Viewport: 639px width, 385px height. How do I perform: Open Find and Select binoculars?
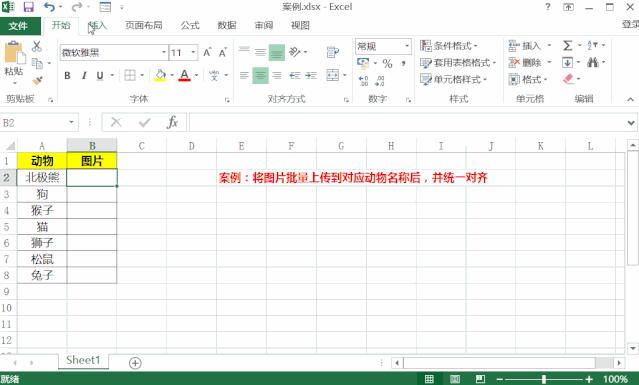[593, 62]
